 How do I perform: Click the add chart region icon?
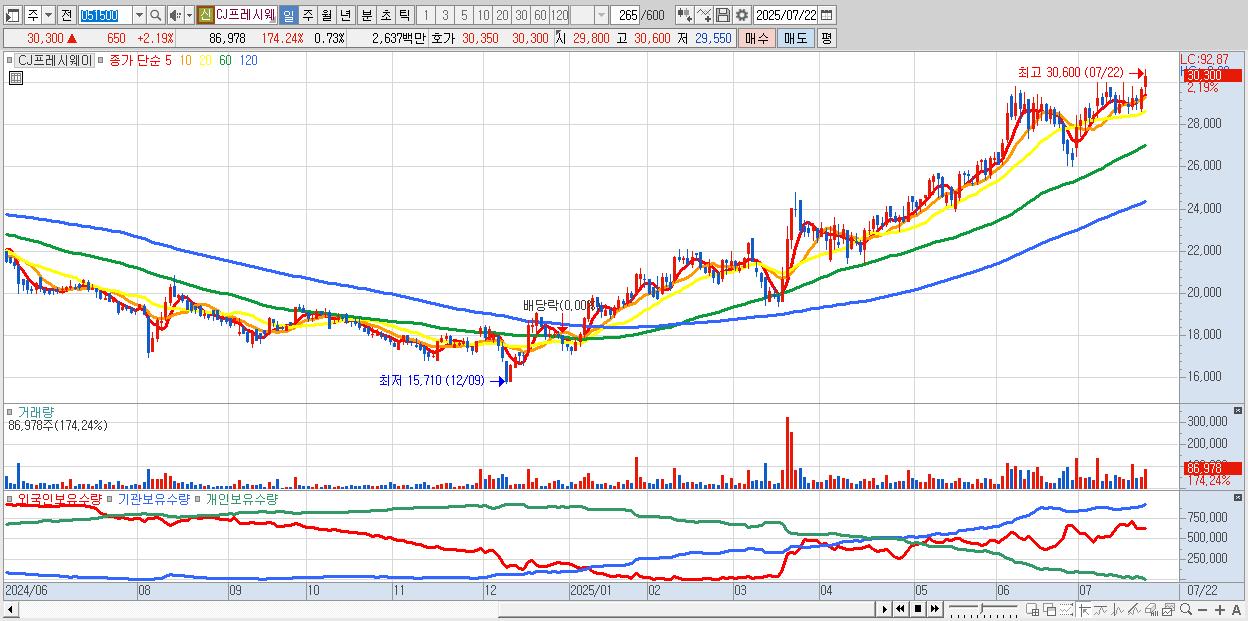[1032, 610]
